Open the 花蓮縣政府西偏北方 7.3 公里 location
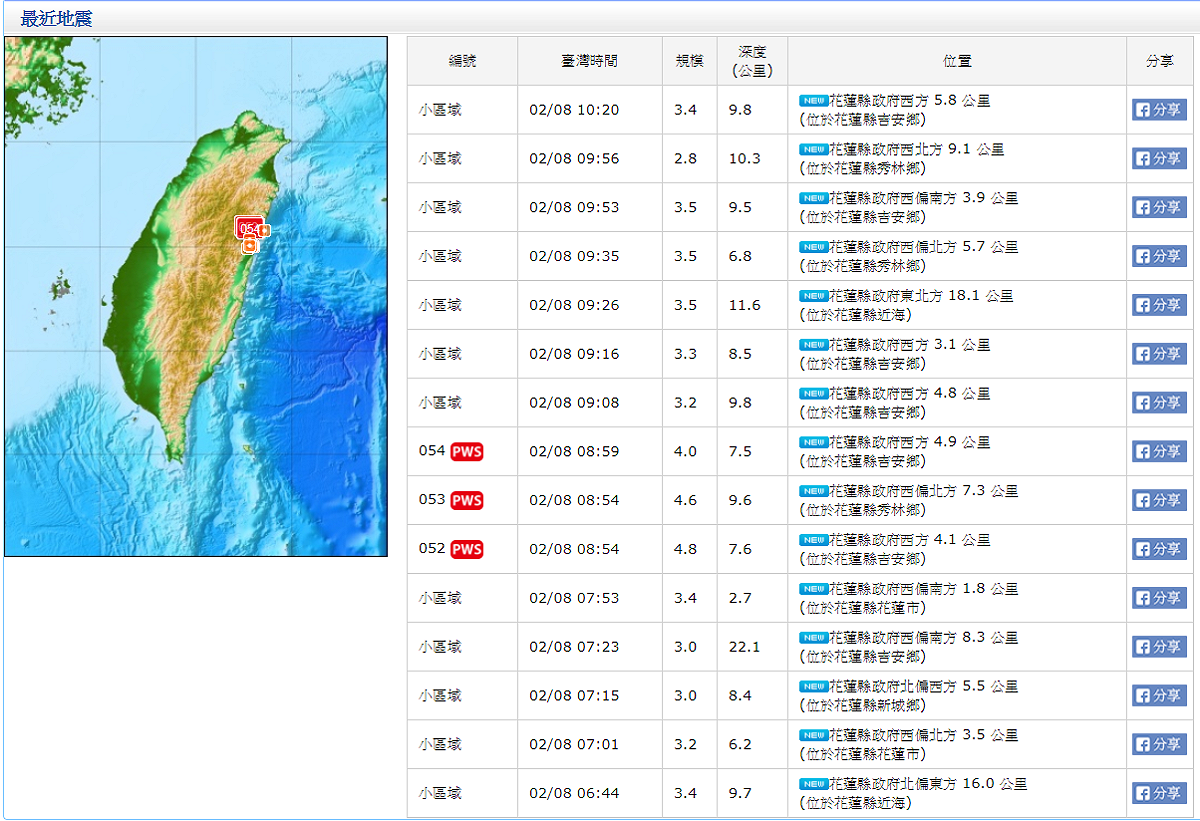Screen dimensions: 1200x821 [923, 491]
